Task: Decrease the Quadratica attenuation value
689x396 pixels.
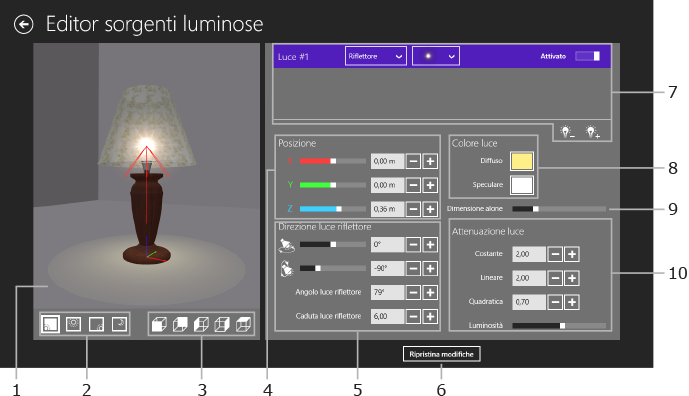Action: click(555, 302)
